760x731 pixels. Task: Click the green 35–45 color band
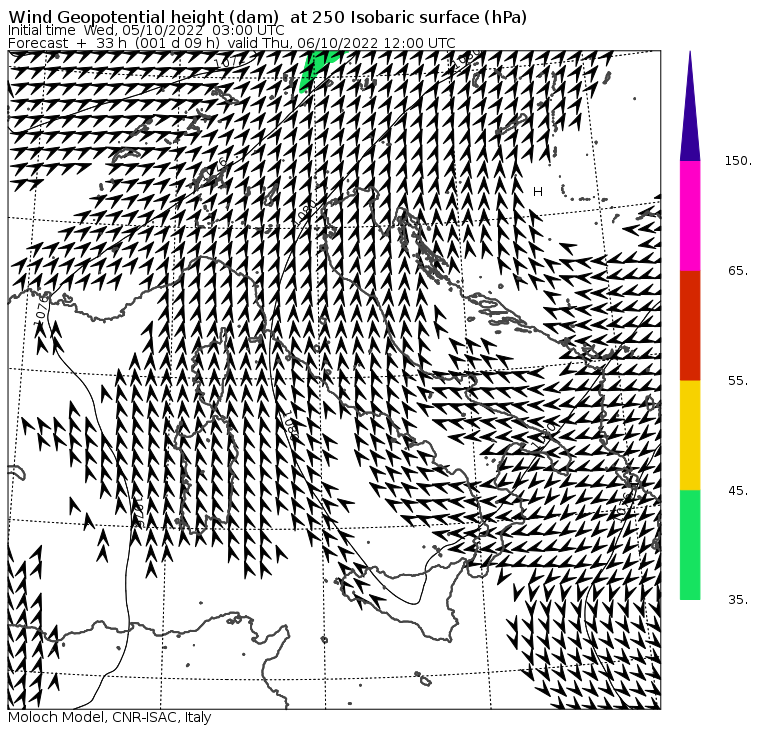690,545
